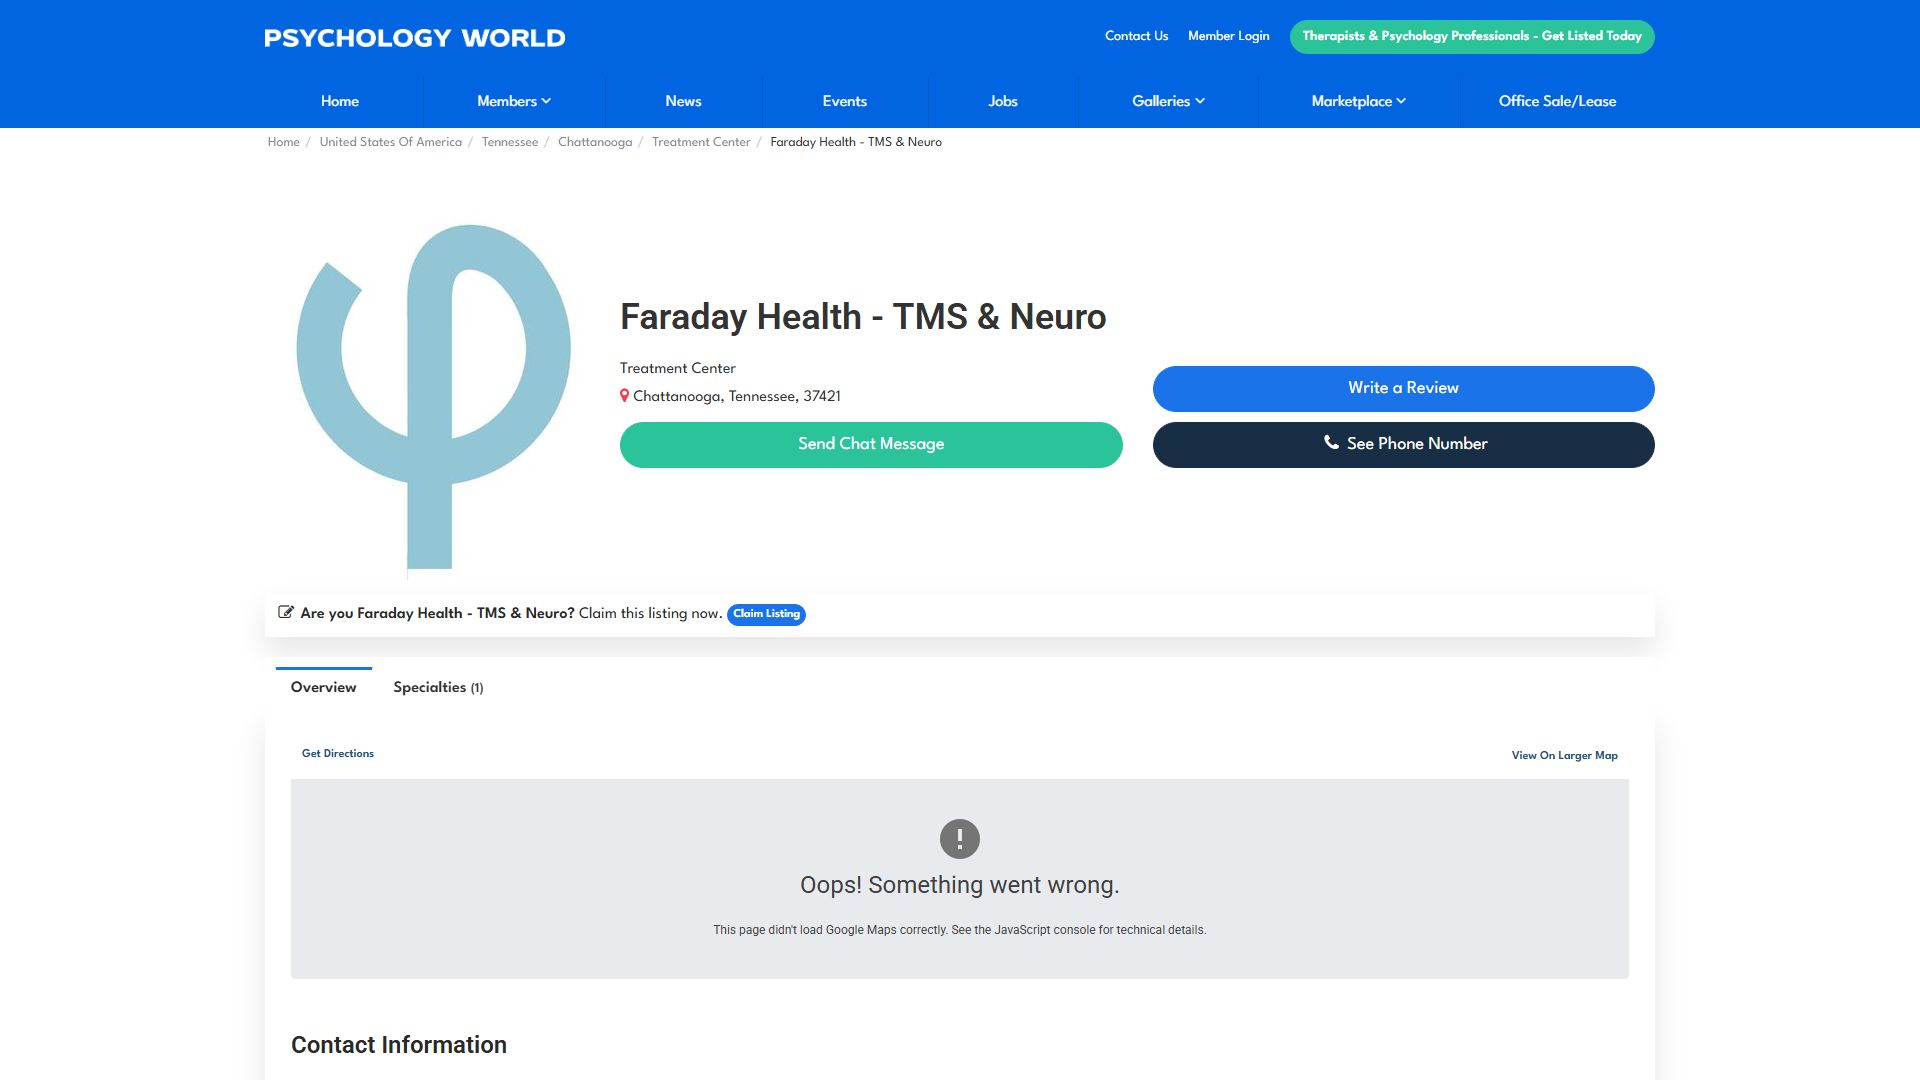
Task: Click the edit pencil icon beside claim text
Action: [285, 612]
